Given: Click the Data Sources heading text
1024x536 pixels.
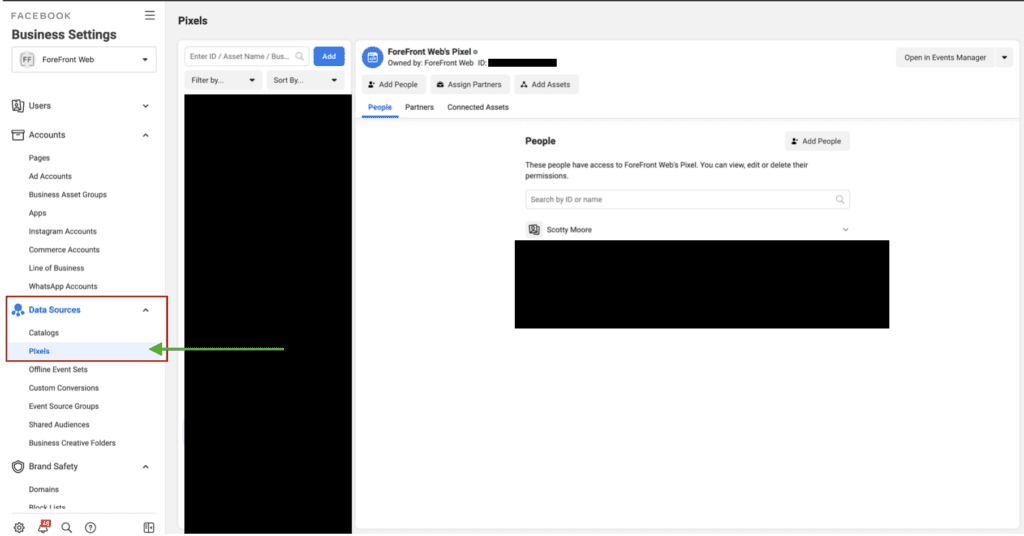Looking at the screenshot, I should 54,310.
